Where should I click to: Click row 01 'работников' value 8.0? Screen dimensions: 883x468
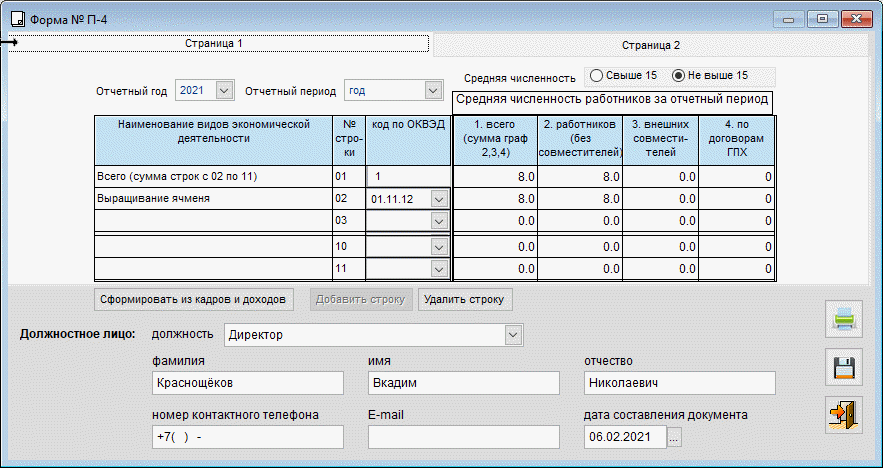pos(580,177)
